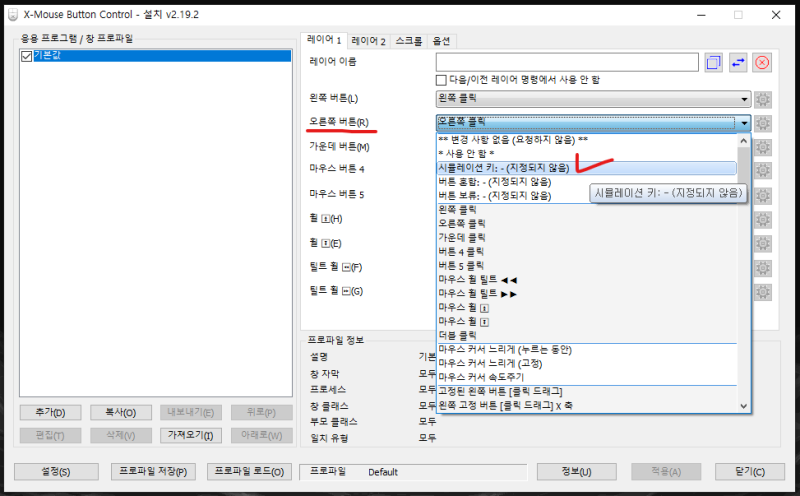
Task: Choose 마우스 커서 속도주기 option
Action: (587, 377)
